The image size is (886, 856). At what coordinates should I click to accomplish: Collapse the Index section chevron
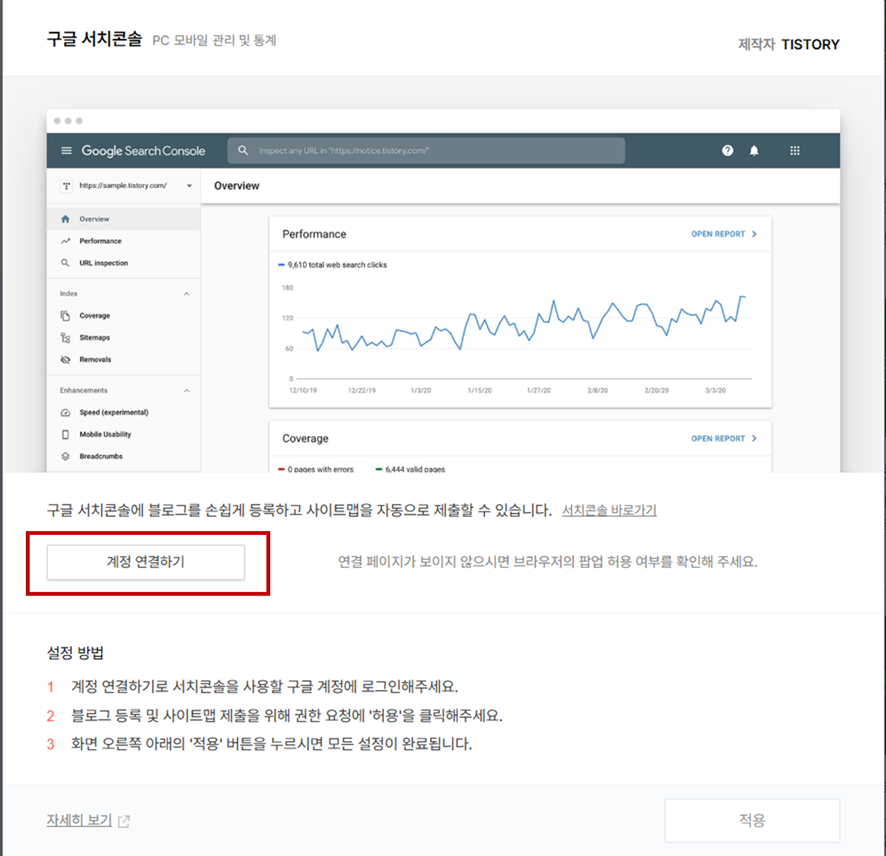(x=186, y=294)
